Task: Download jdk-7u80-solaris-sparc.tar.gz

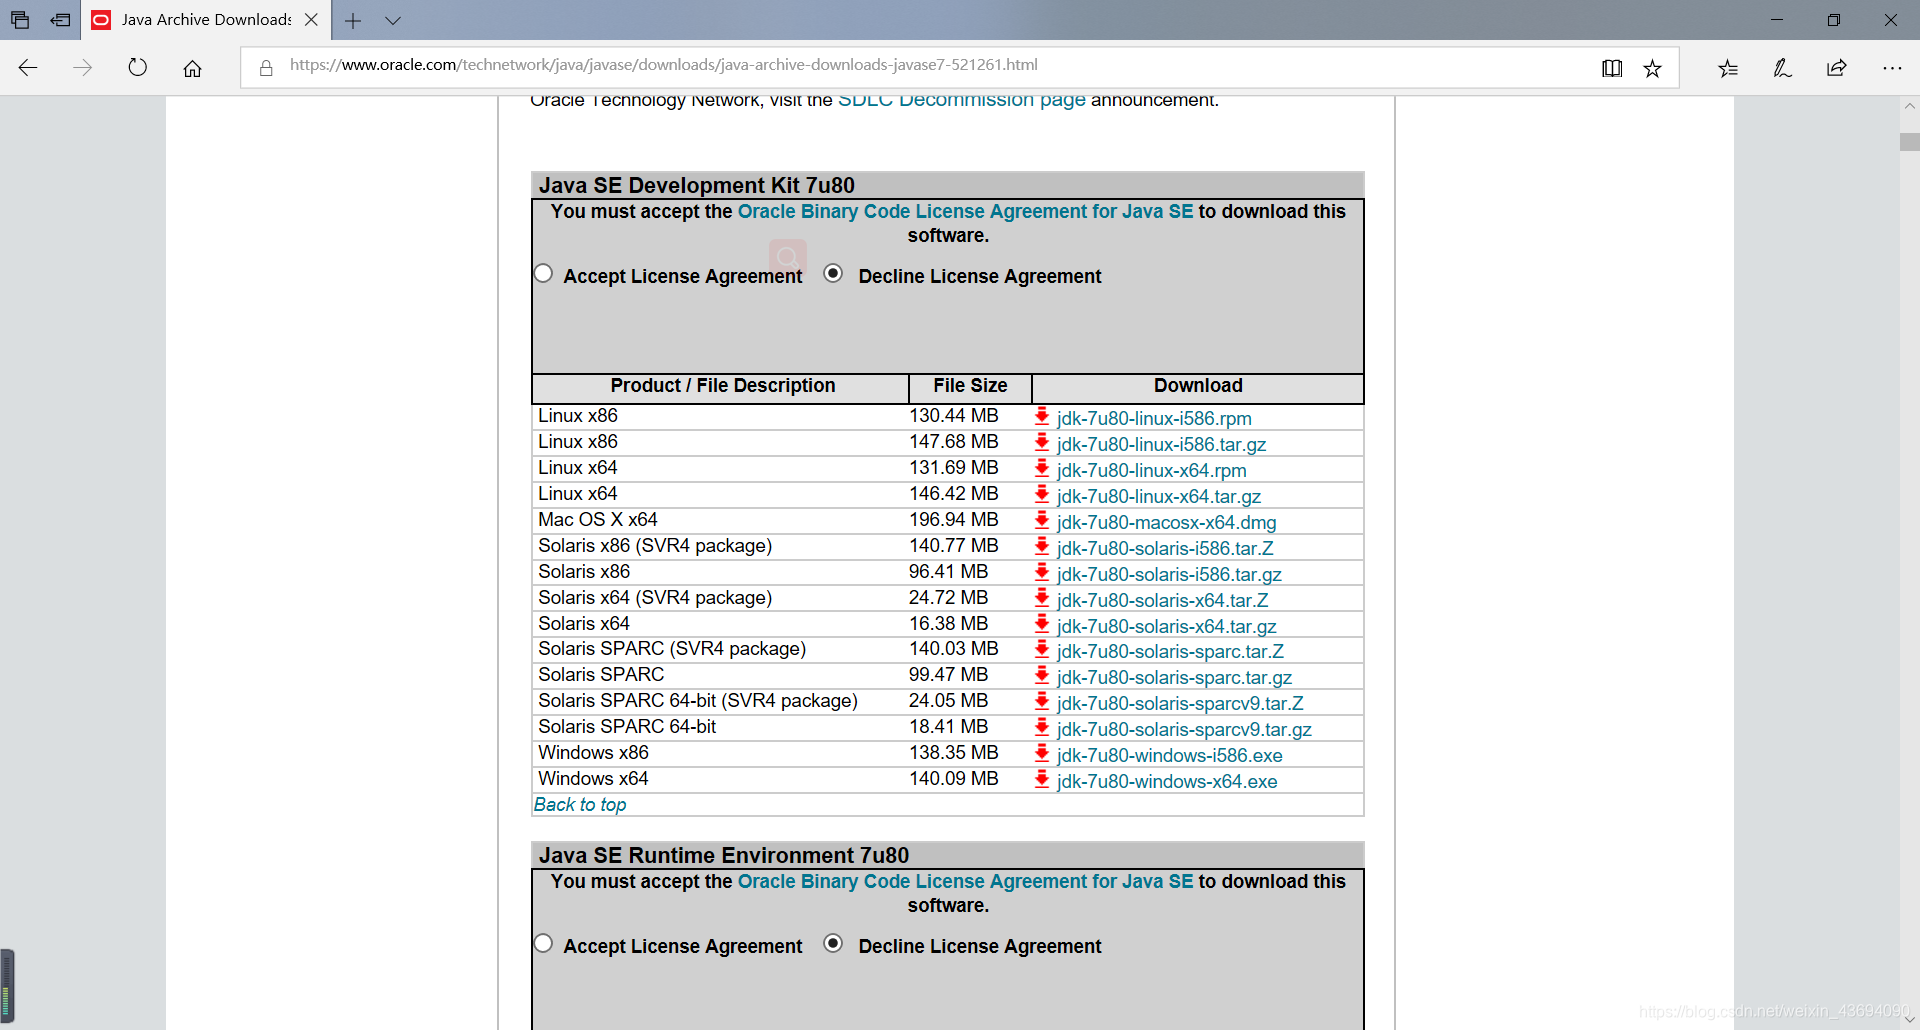Action: 1174,678
